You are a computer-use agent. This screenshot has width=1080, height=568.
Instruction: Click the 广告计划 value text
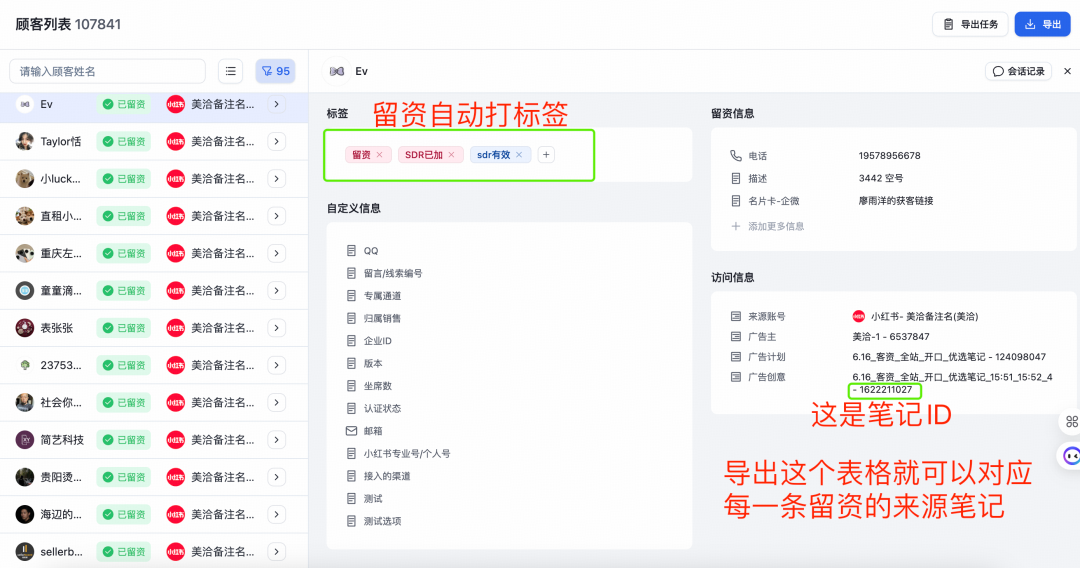(949, 357)
